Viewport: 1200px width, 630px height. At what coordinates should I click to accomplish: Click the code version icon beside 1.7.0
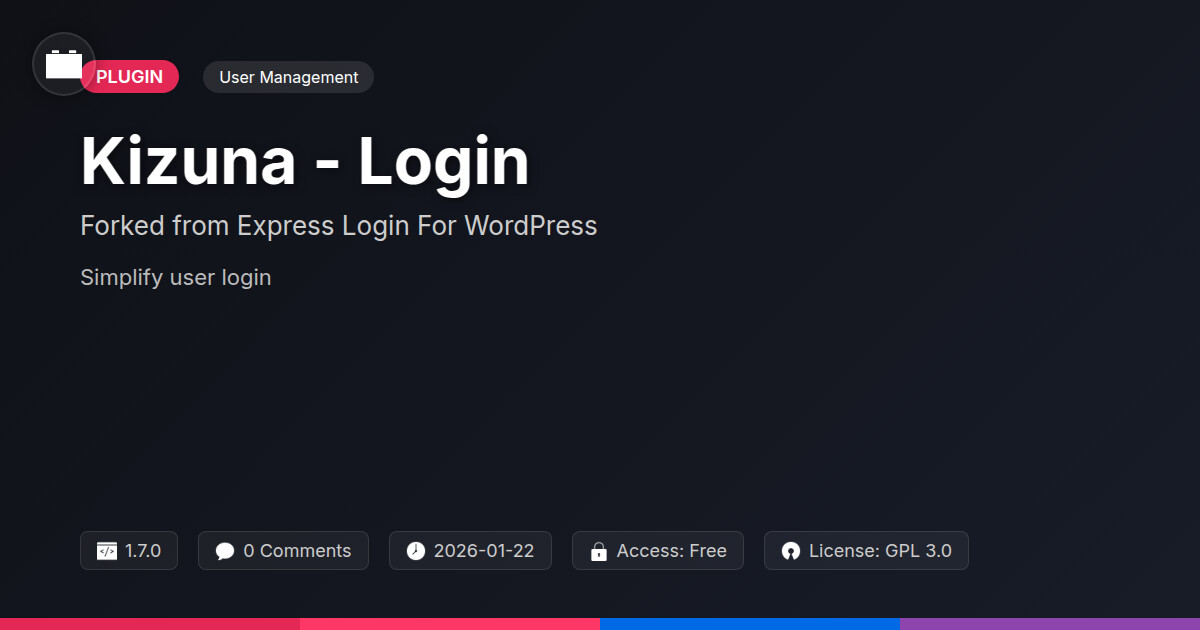point(107,551)
